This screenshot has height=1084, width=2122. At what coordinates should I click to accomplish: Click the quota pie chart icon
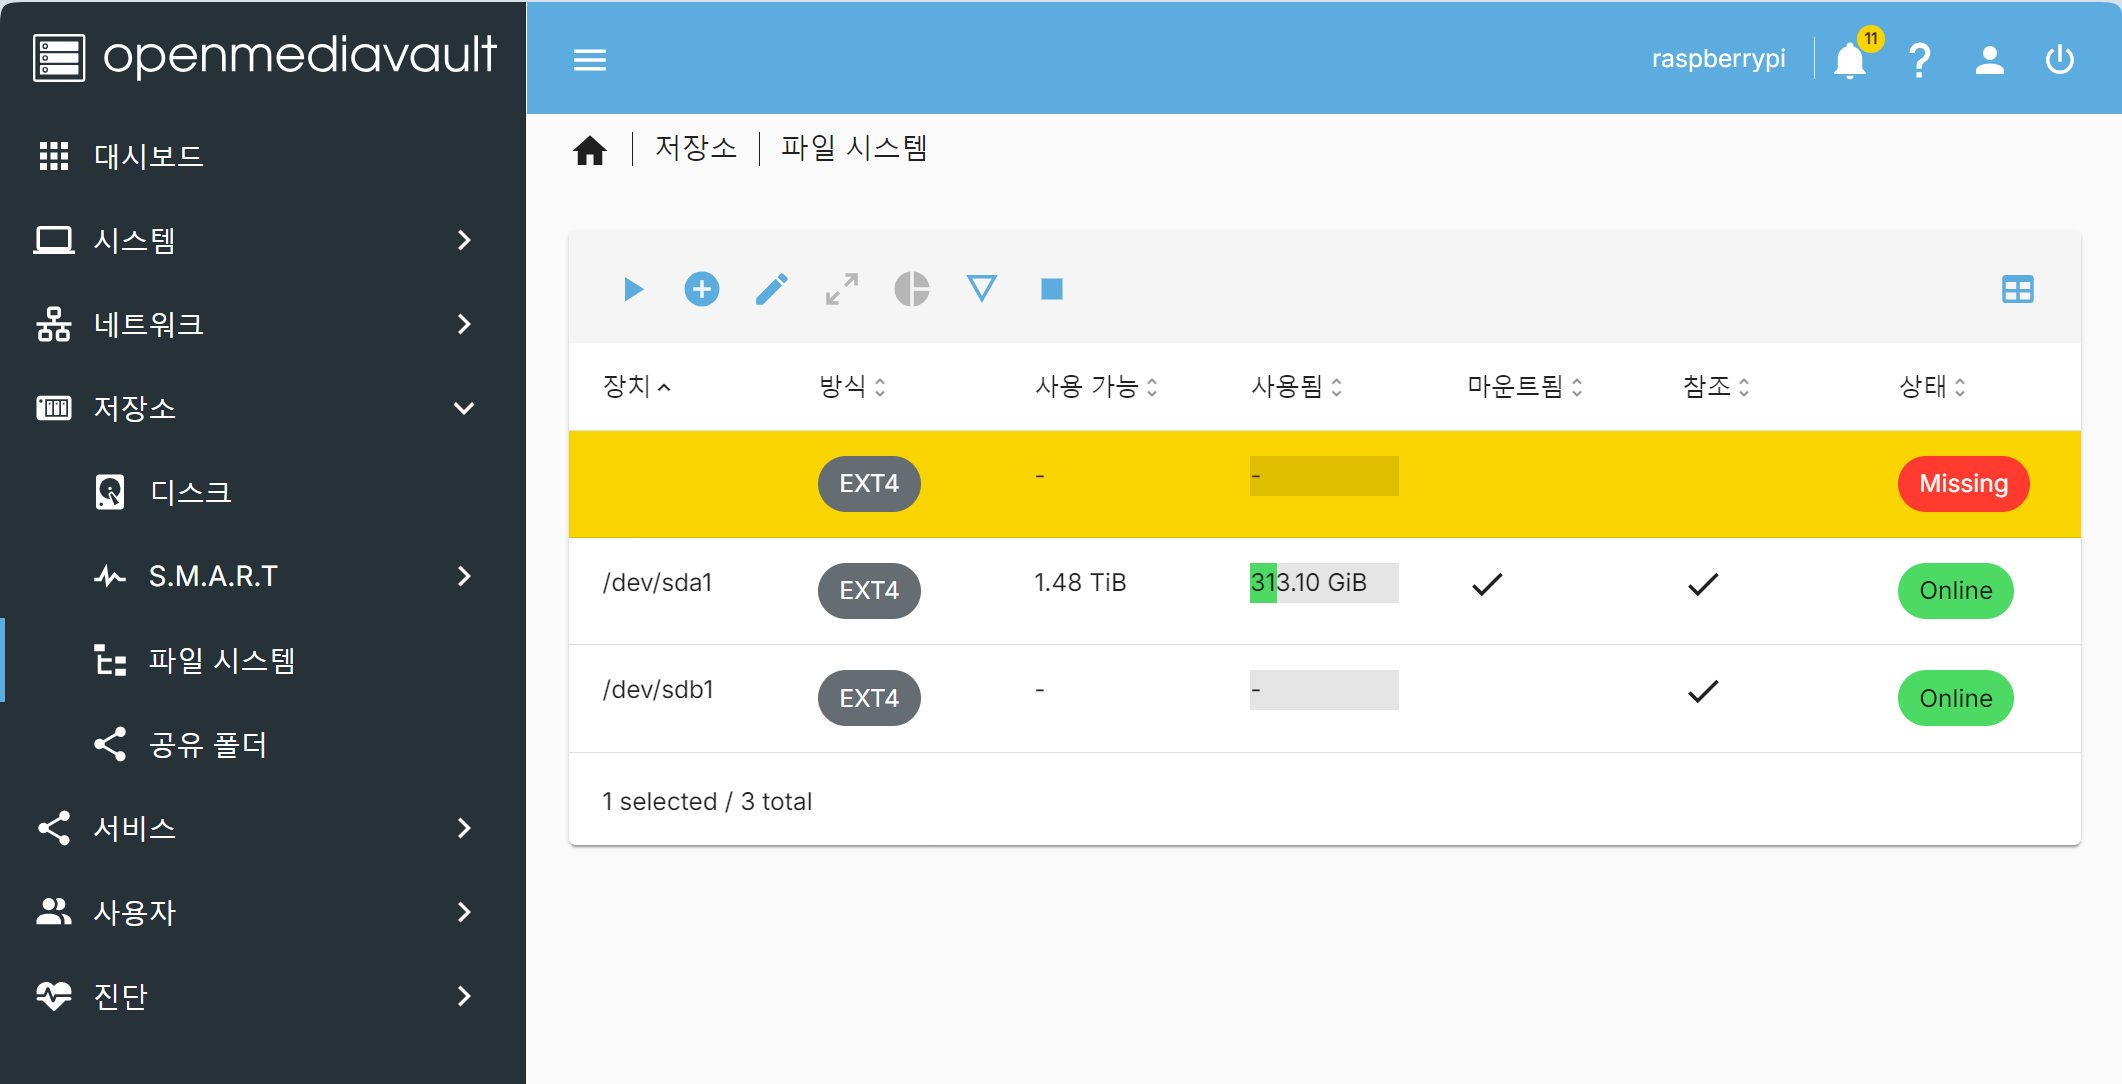coord(912,290)
